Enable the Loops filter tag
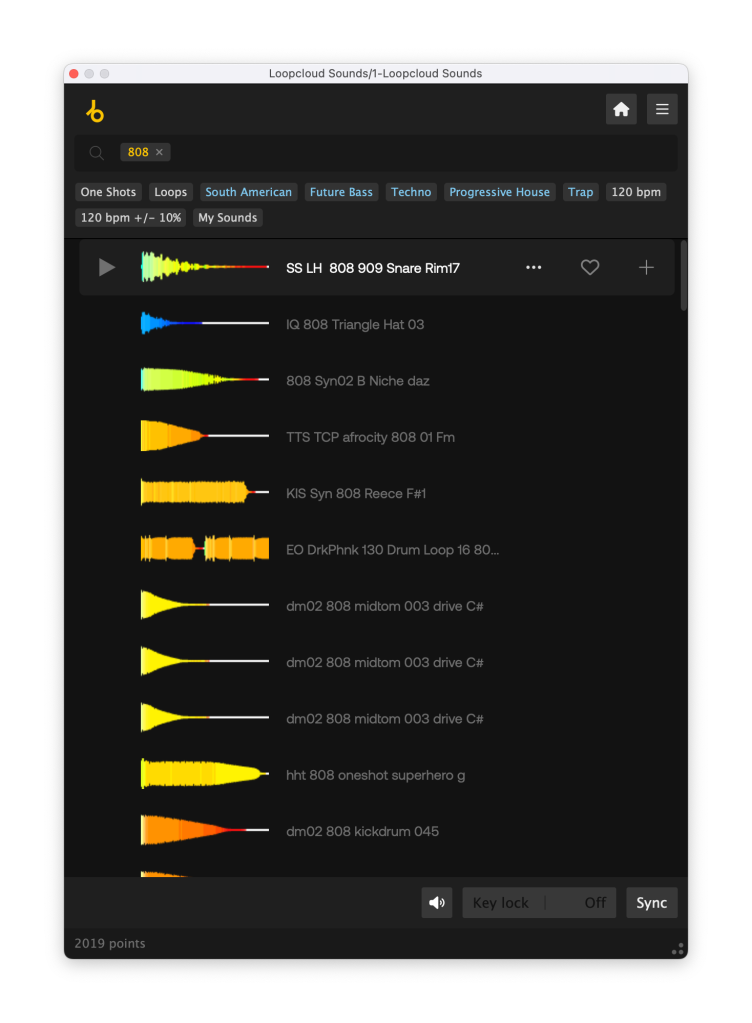Image resolution: width=752 pixels, height=1023 pixels. [x=171, y=192]
